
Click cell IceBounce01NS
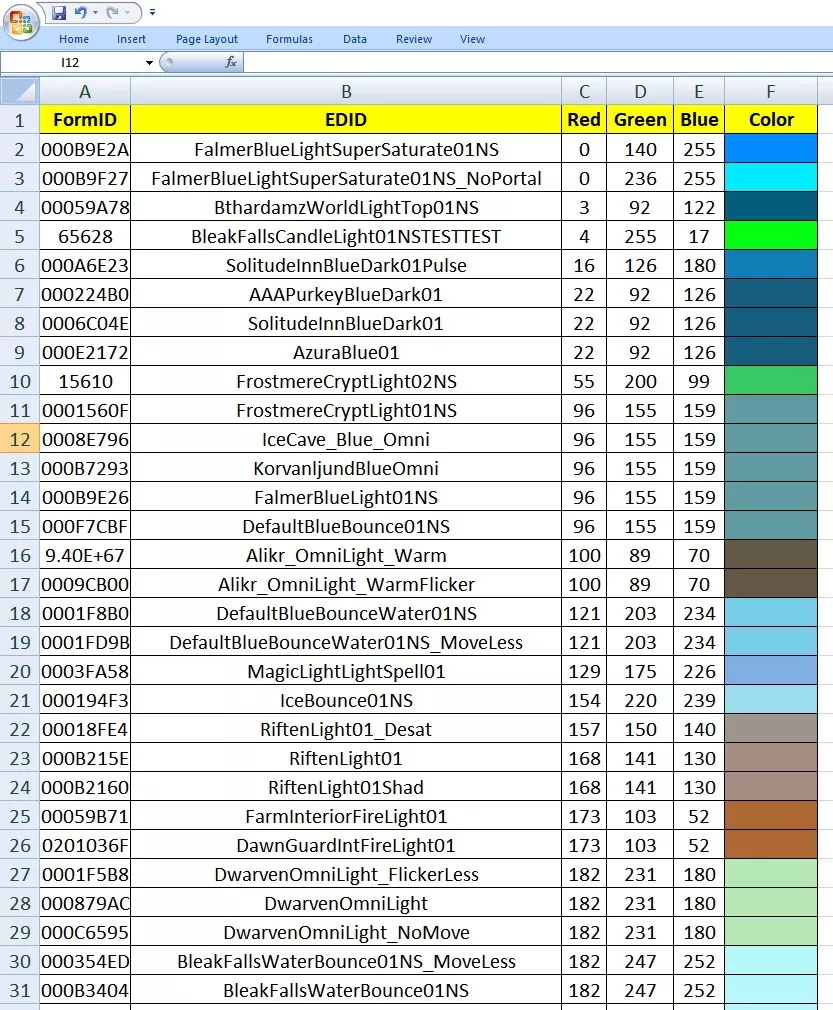coord(346,700)
